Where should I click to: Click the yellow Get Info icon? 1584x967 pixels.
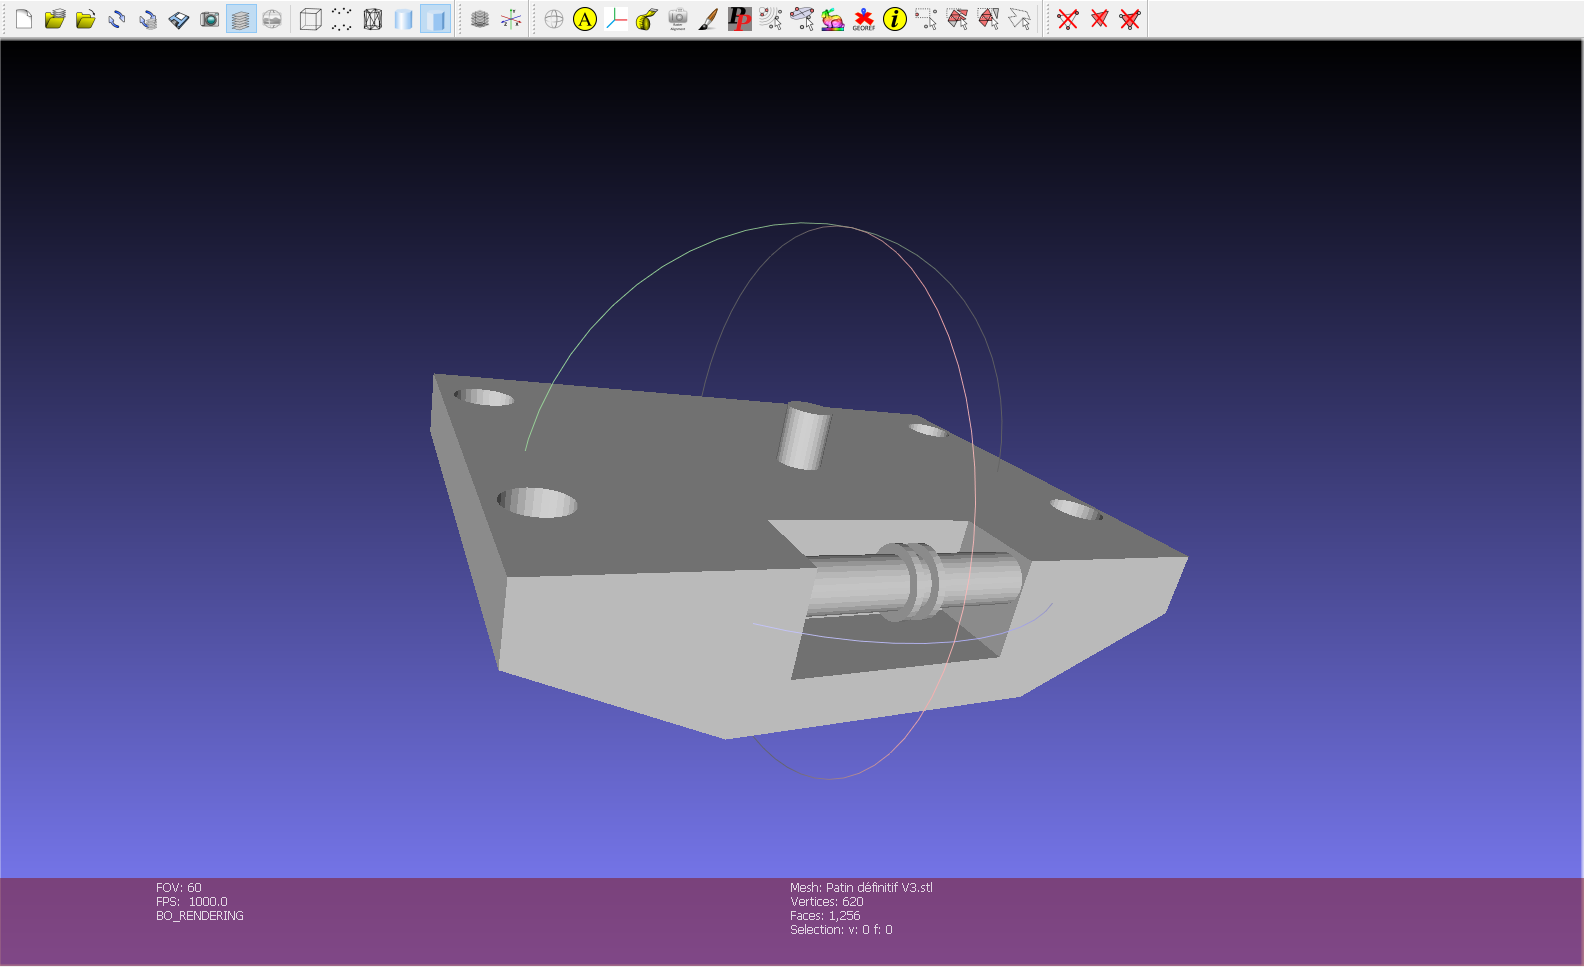pos(895,19)
